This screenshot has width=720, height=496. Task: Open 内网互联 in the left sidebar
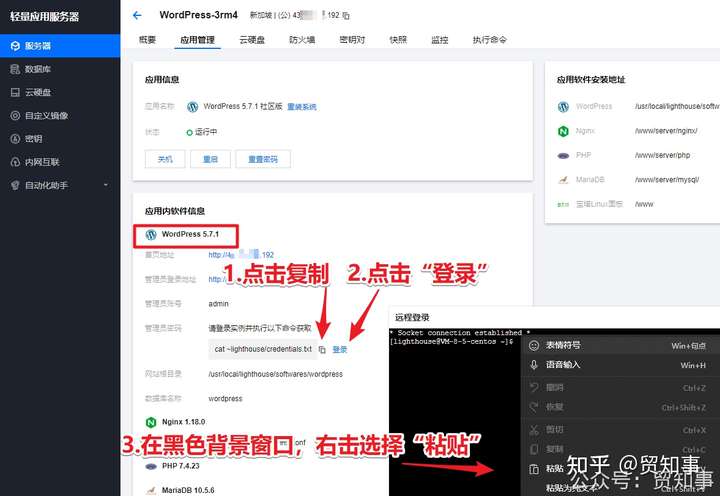(x=60, y=162)
